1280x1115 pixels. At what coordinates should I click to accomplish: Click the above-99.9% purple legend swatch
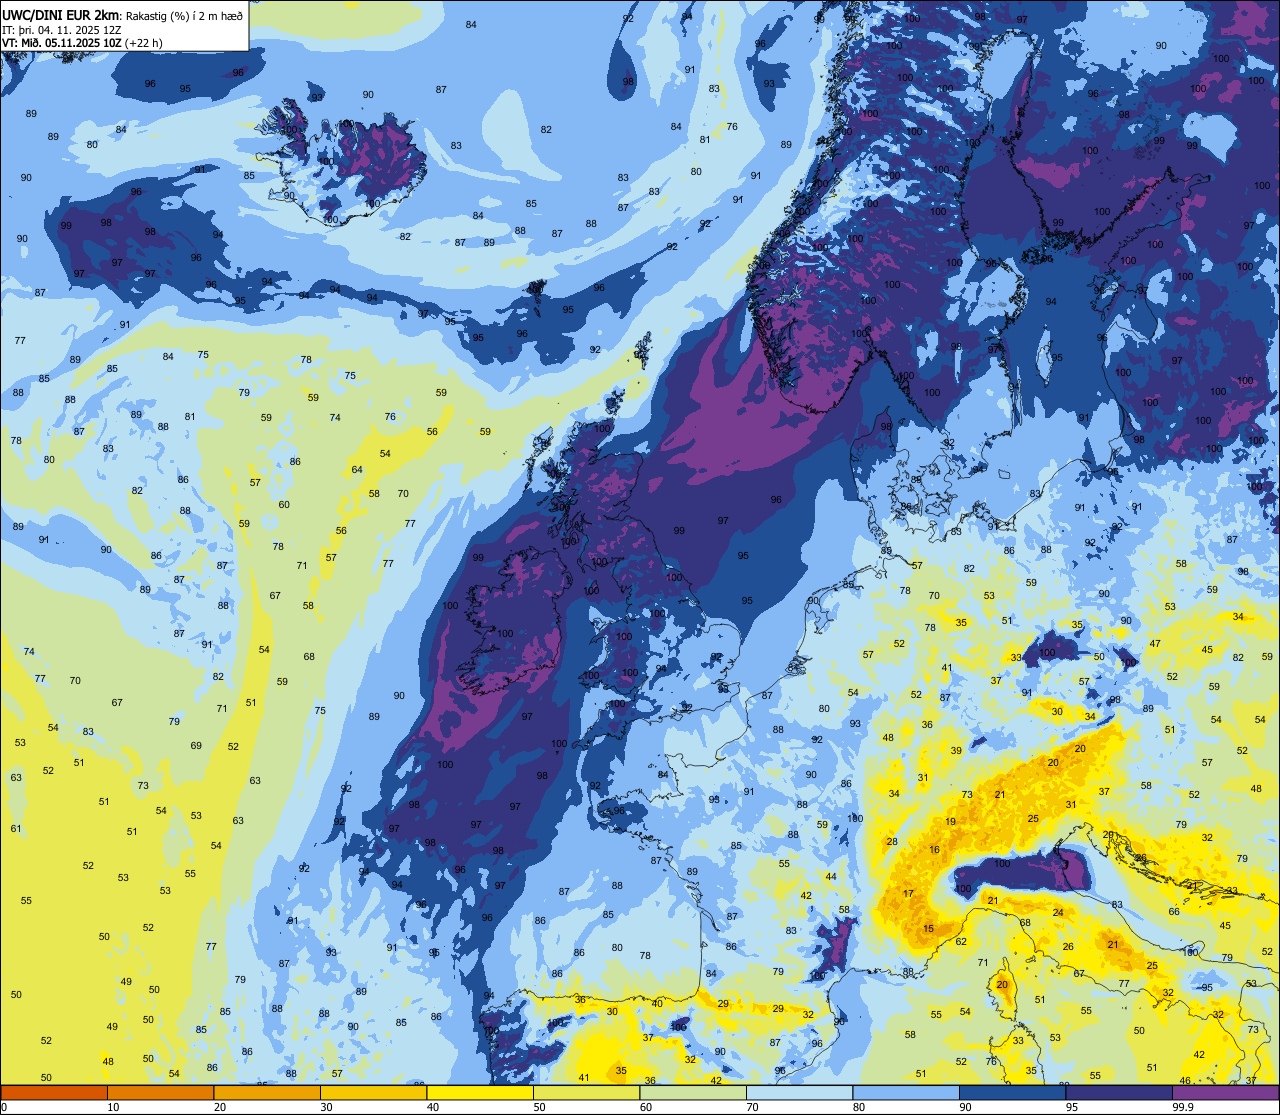(1225, 1092)
